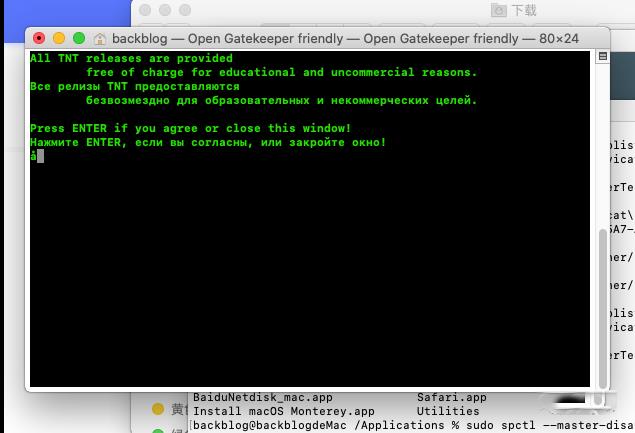Focus the background 下载 window title
Viewport: 635px width, 433px height.
pyautogui.click(x=524, y=10)
